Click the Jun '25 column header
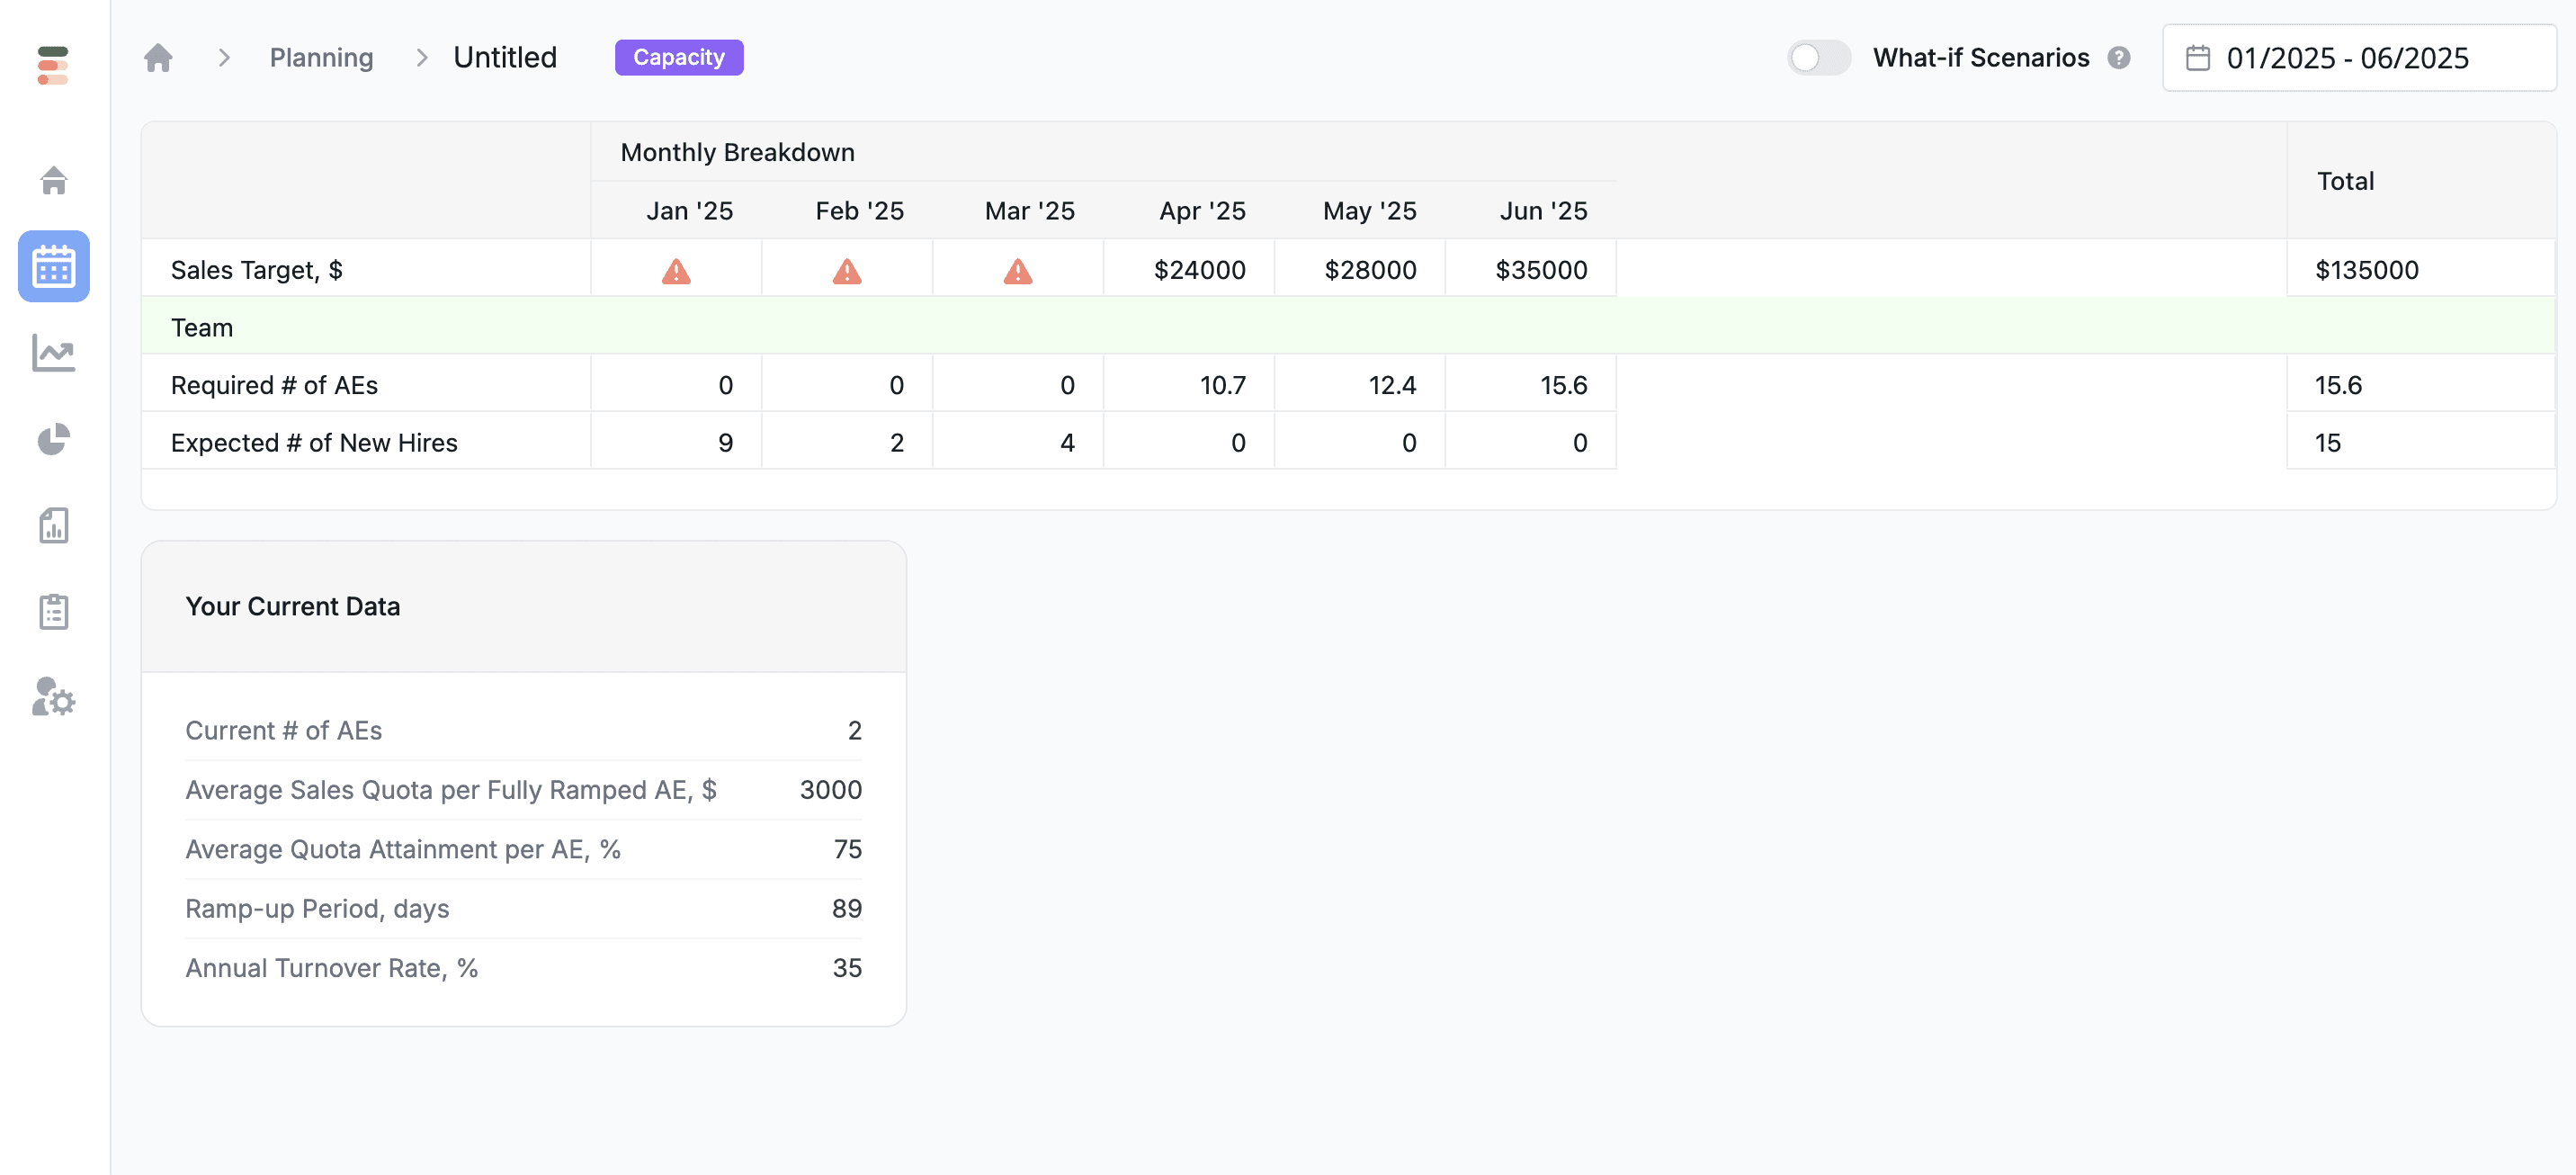The width and height of the screenshot is (2576, 1175). tap(1543, 211)
